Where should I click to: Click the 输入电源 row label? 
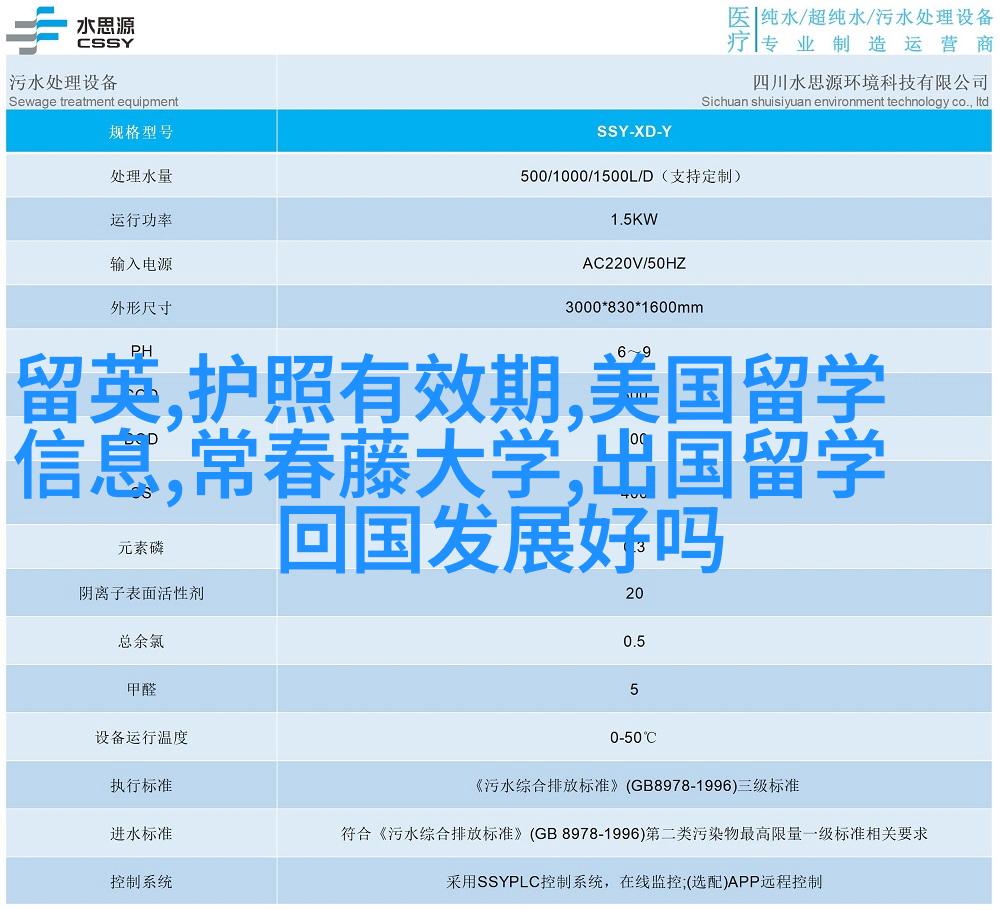click(141, 264)
